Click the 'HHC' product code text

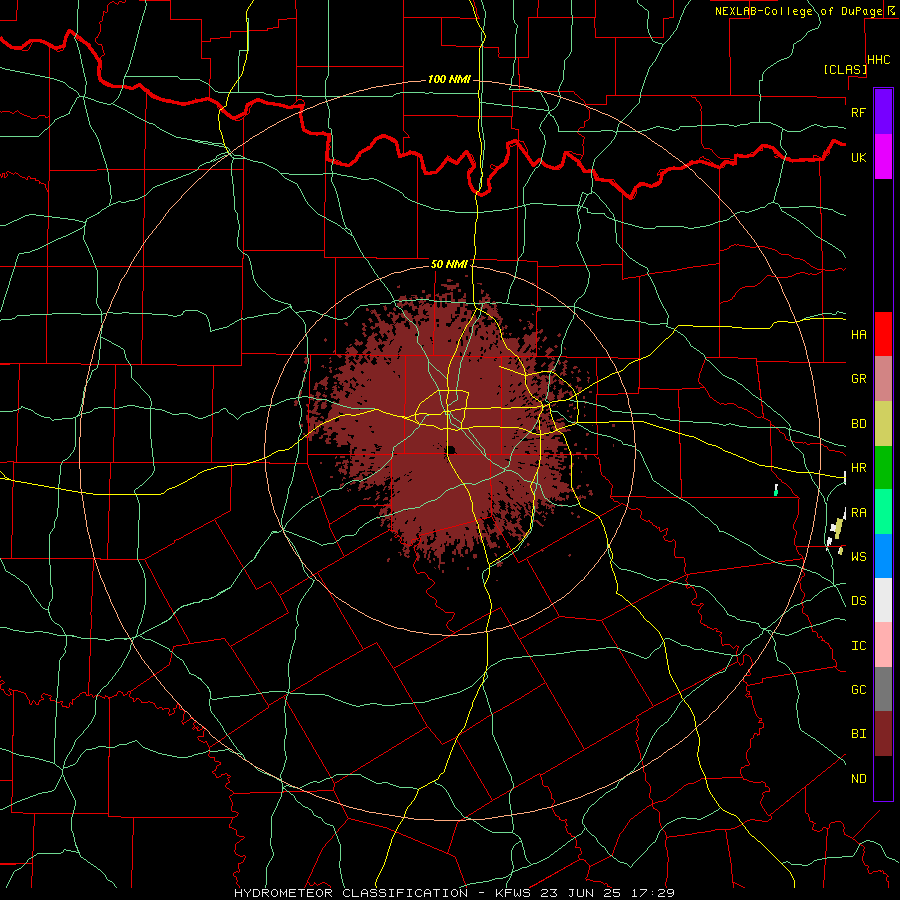point(878,60)
